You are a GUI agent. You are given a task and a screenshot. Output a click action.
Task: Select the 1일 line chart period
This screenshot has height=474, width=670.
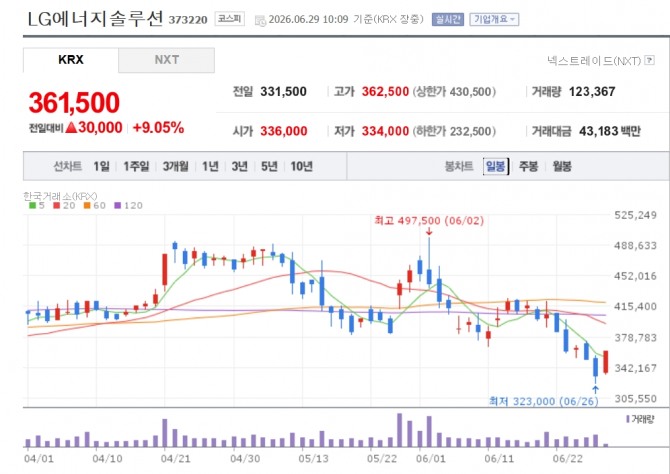coord(102,166)
